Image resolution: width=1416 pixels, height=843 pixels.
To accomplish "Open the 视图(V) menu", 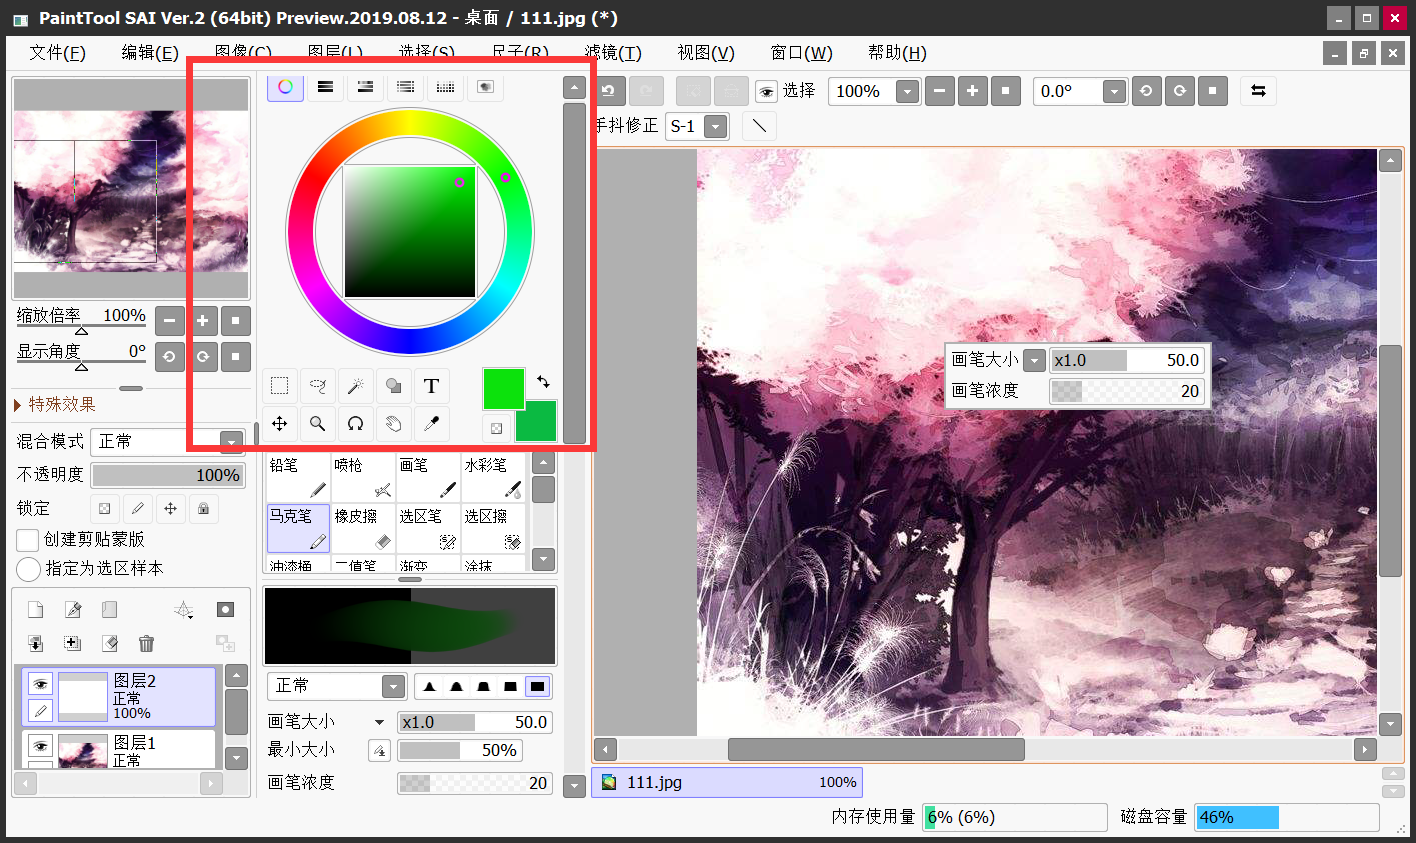I will (706, 53).
